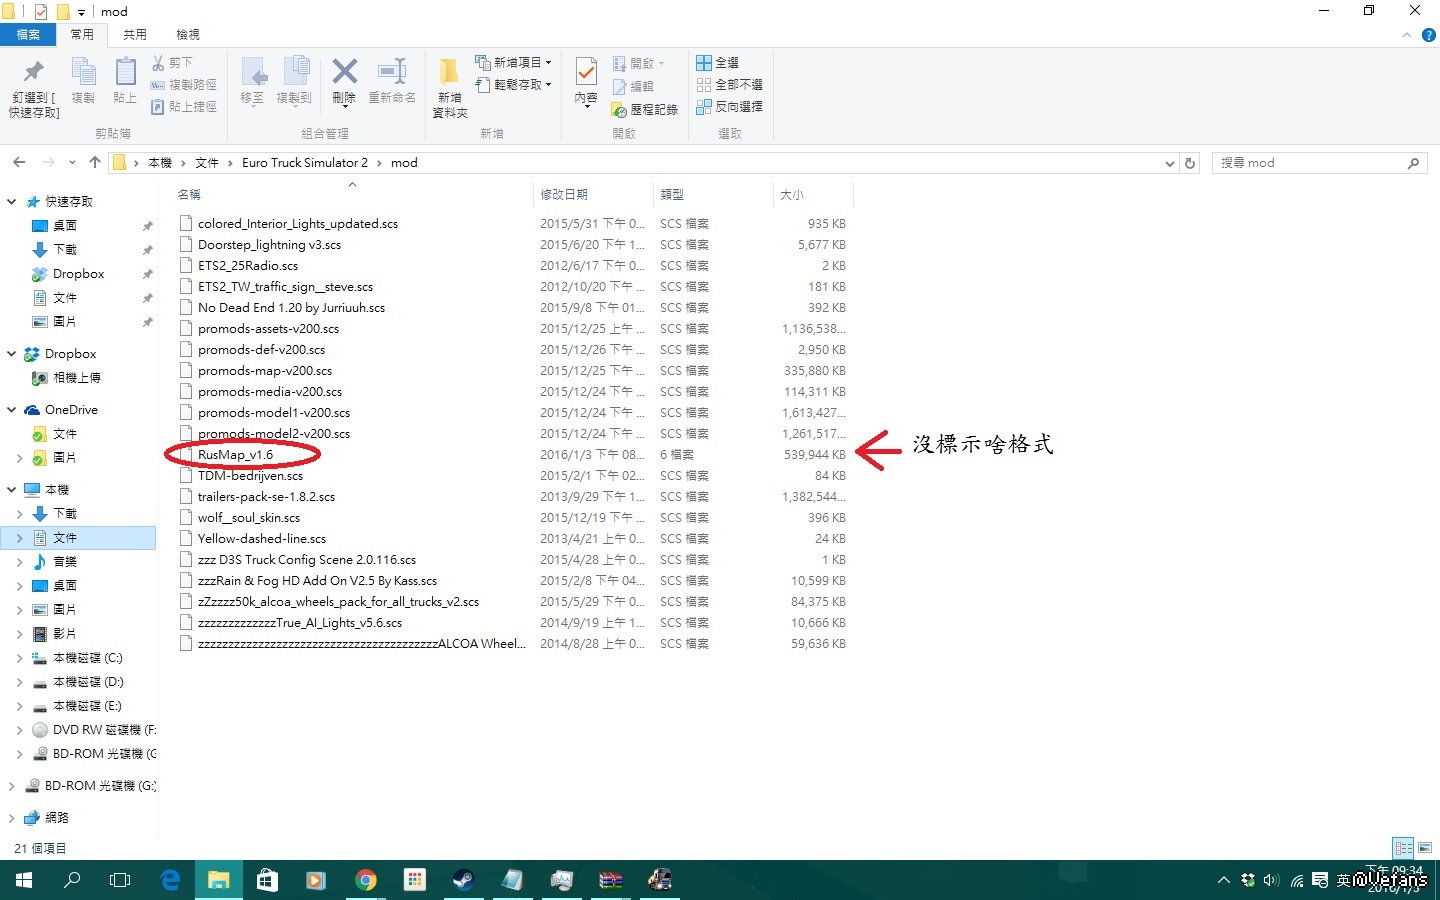The width and height of the screenshot is (1440, 900).
Task: Open the address bar history dropdown
Action: (1170, 163)
